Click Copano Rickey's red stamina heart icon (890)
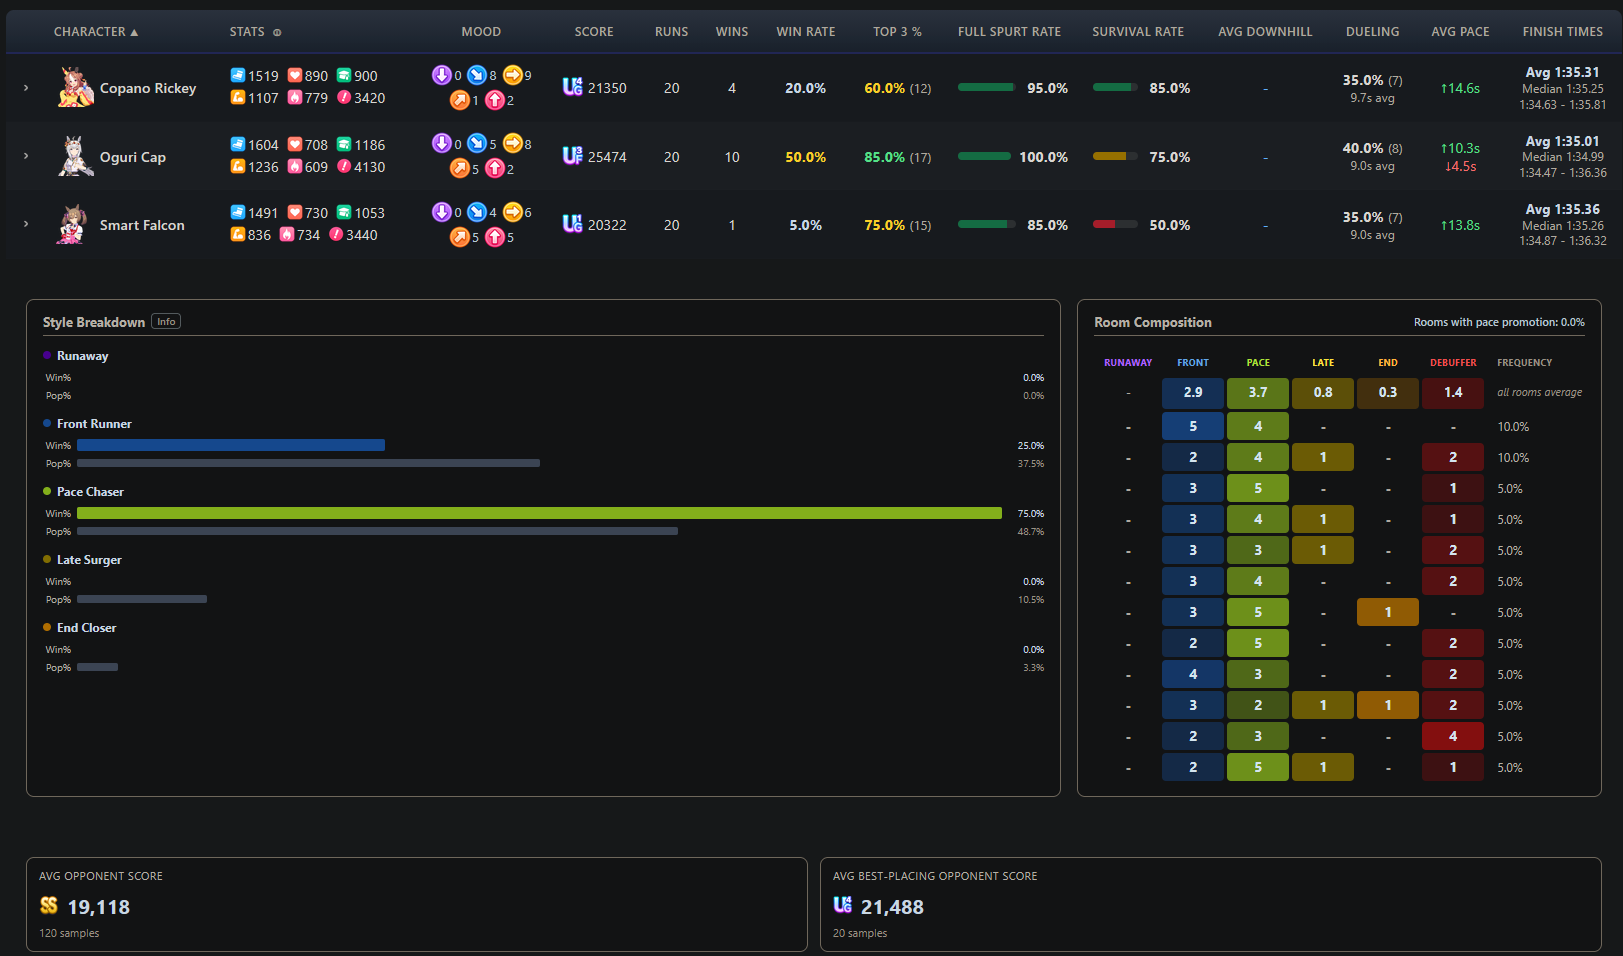The image size is (1623, 956). (x=295, y=75)
